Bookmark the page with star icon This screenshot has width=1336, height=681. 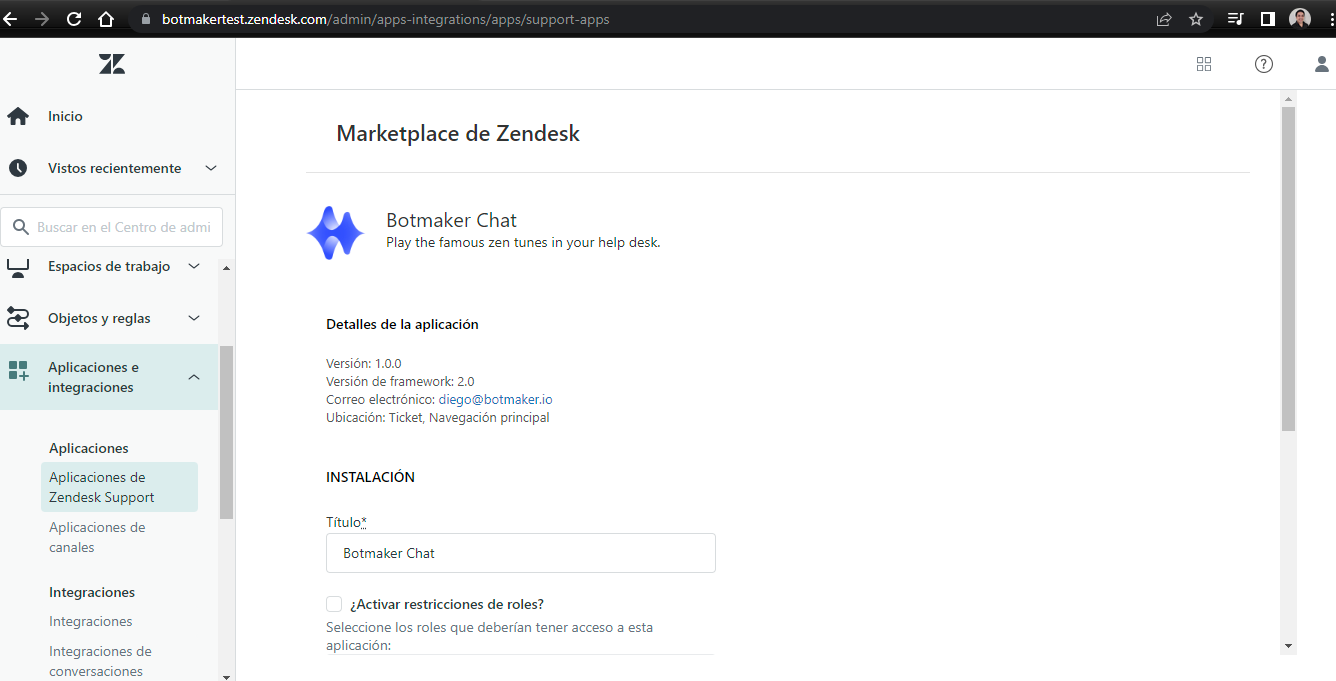point(1196,19)
